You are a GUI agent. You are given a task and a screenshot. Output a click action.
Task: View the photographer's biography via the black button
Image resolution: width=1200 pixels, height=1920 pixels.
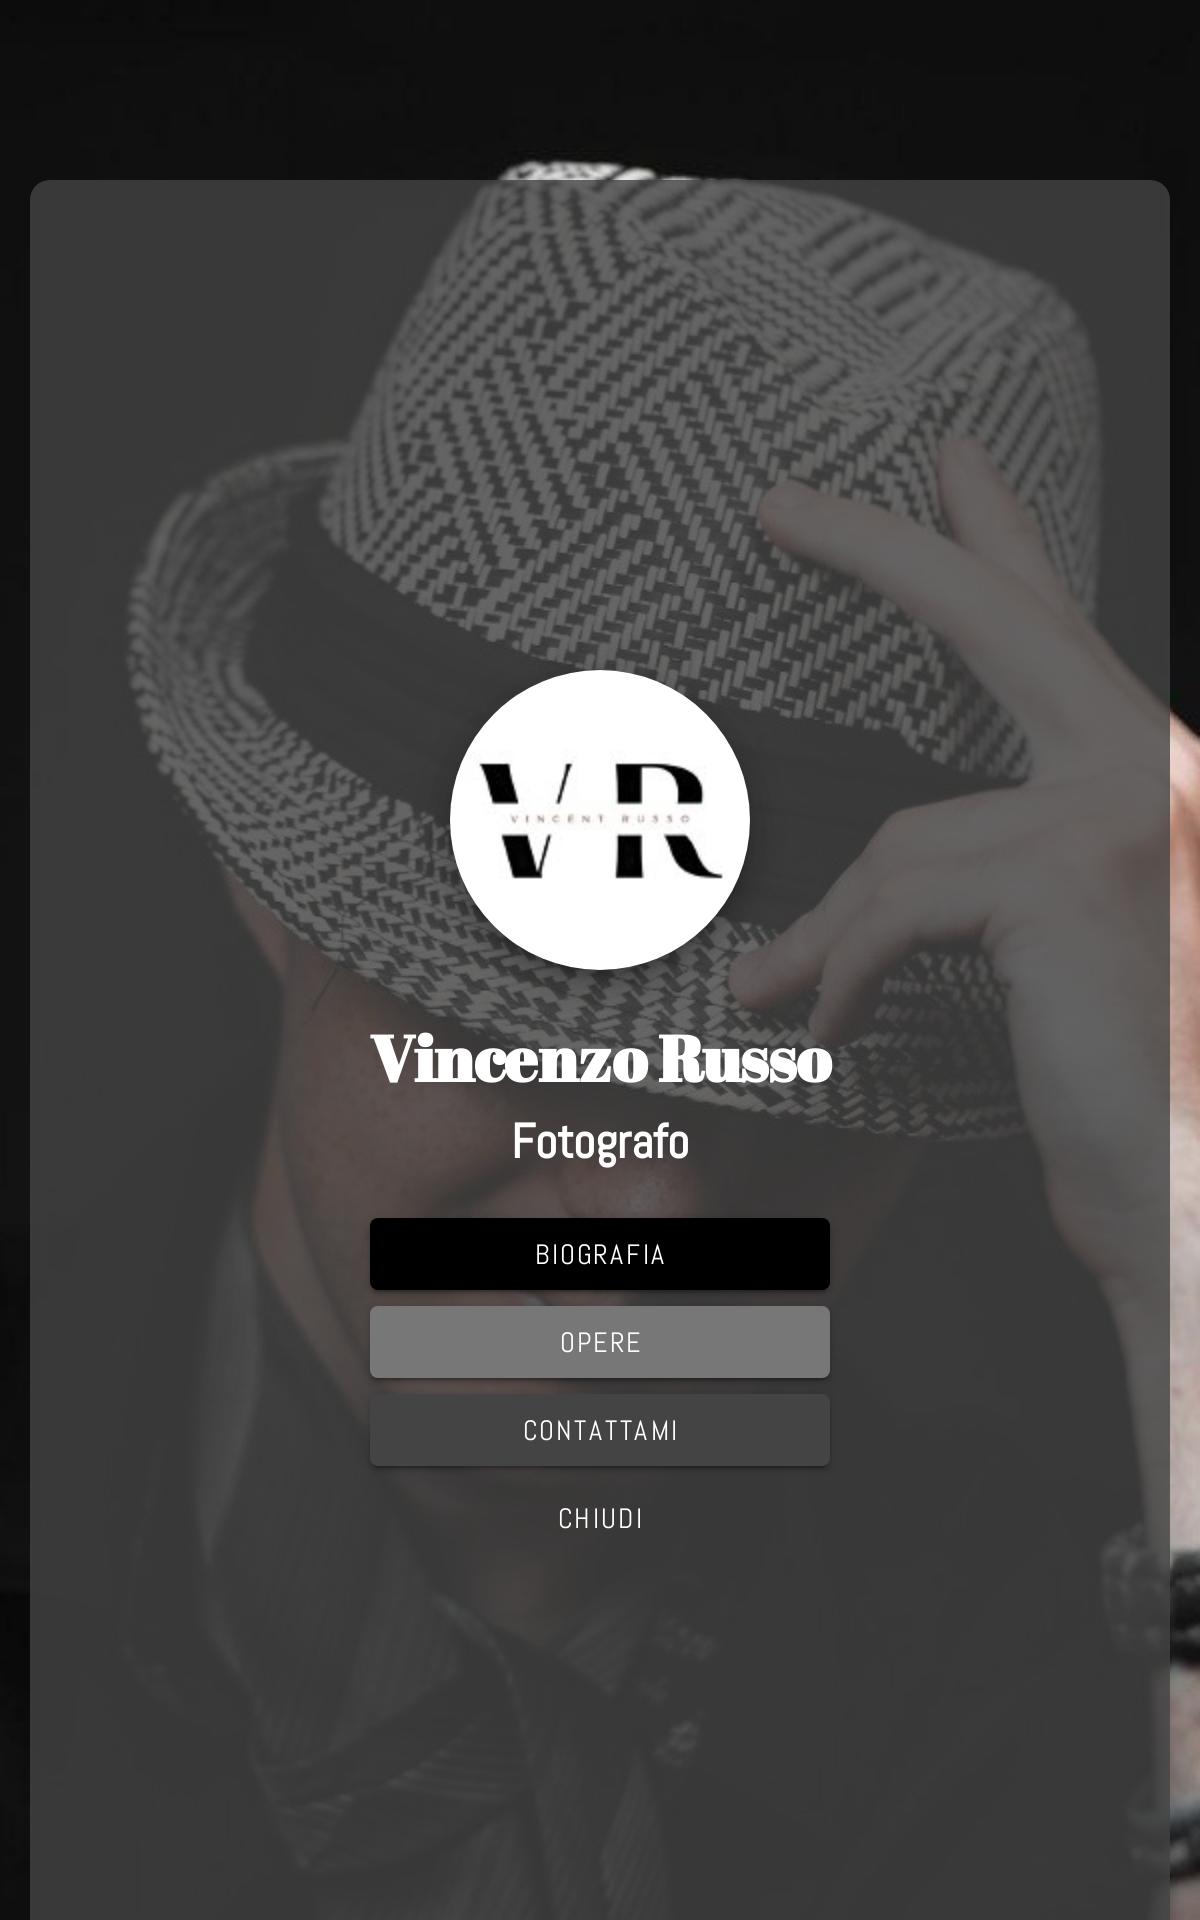coord(600,1254)
